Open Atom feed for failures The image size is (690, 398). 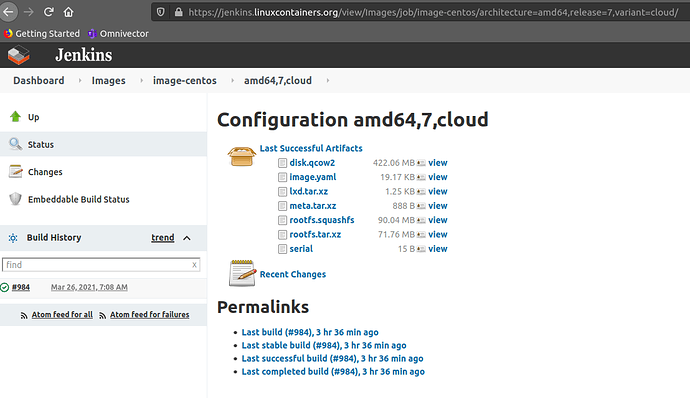(150, 314)
